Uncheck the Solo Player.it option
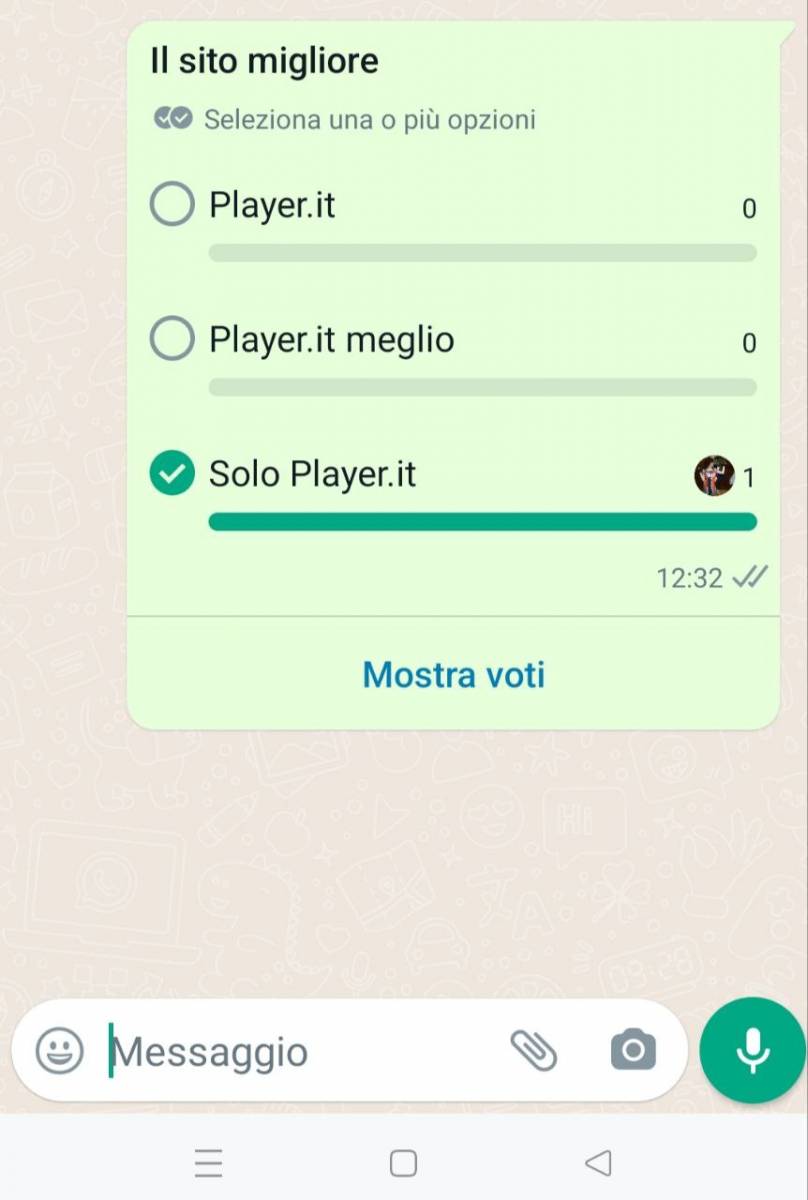808x1200 pixels. tap(172, 474)
